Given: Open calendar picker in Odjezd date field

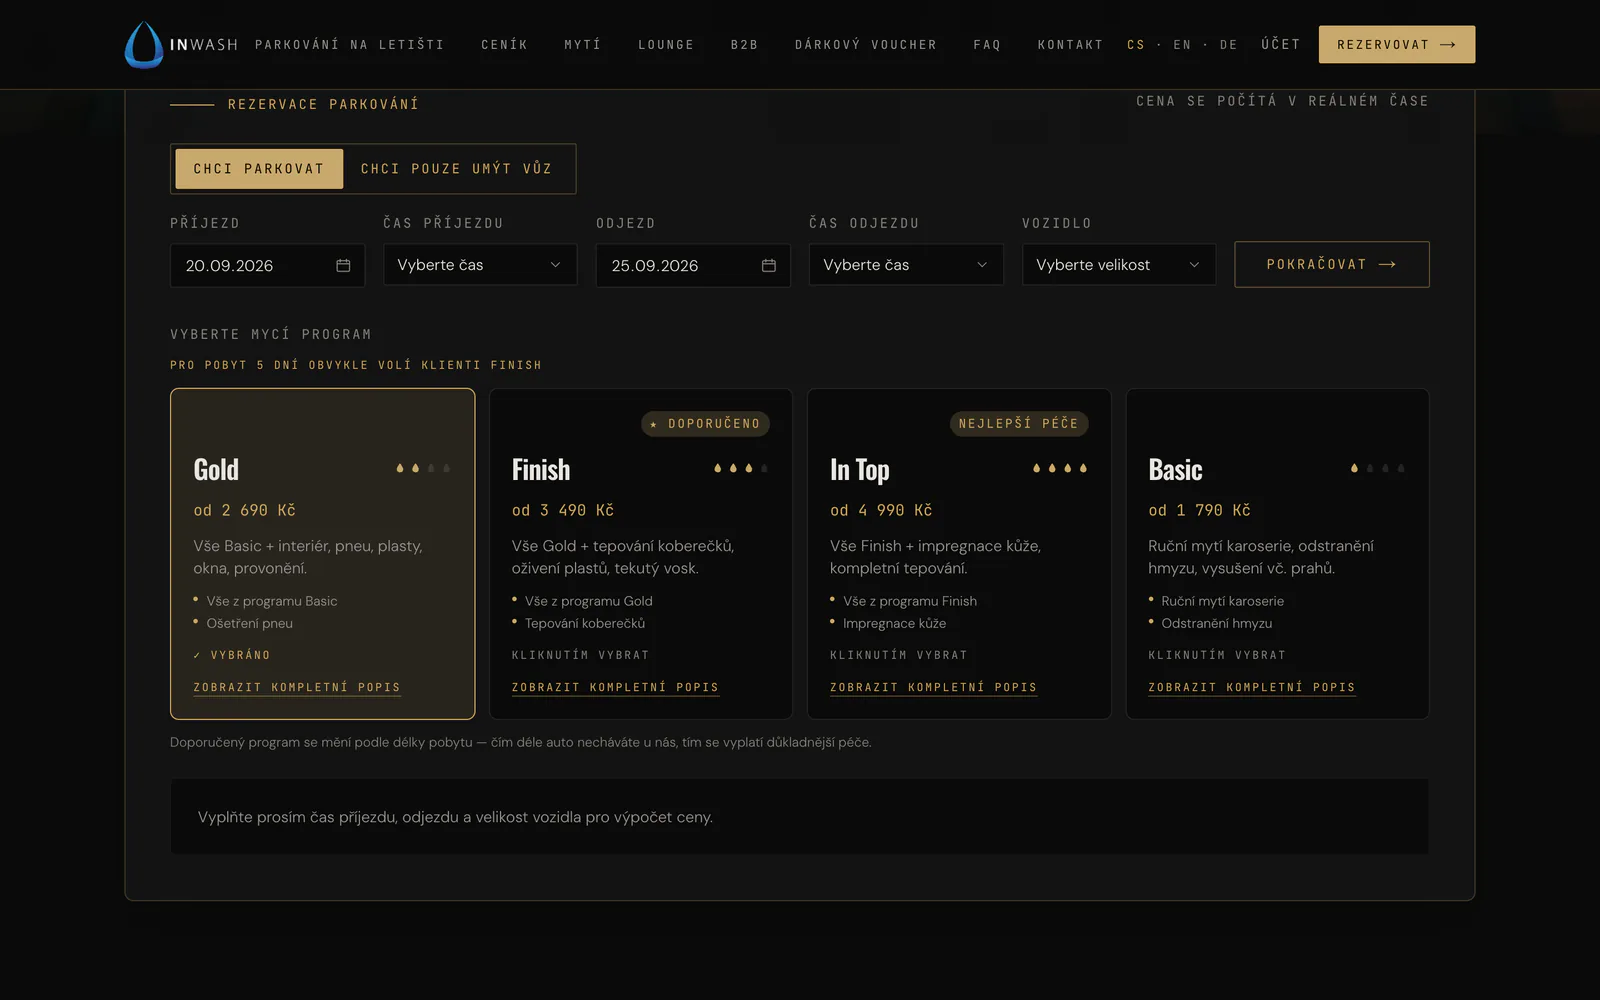Looking at the screenshot, I should pos(769,265).
